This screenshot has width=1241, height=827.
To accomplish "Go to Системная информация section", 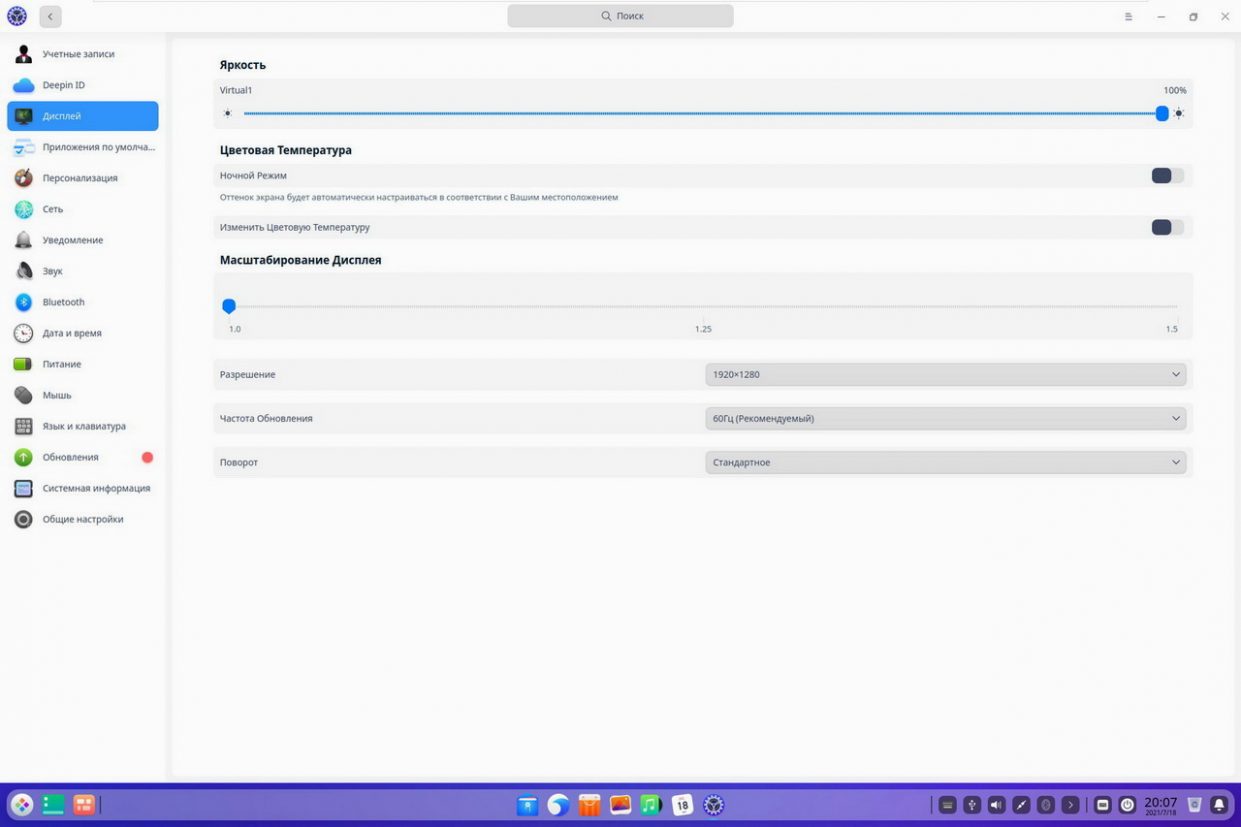I will click(x=95, y=488).
